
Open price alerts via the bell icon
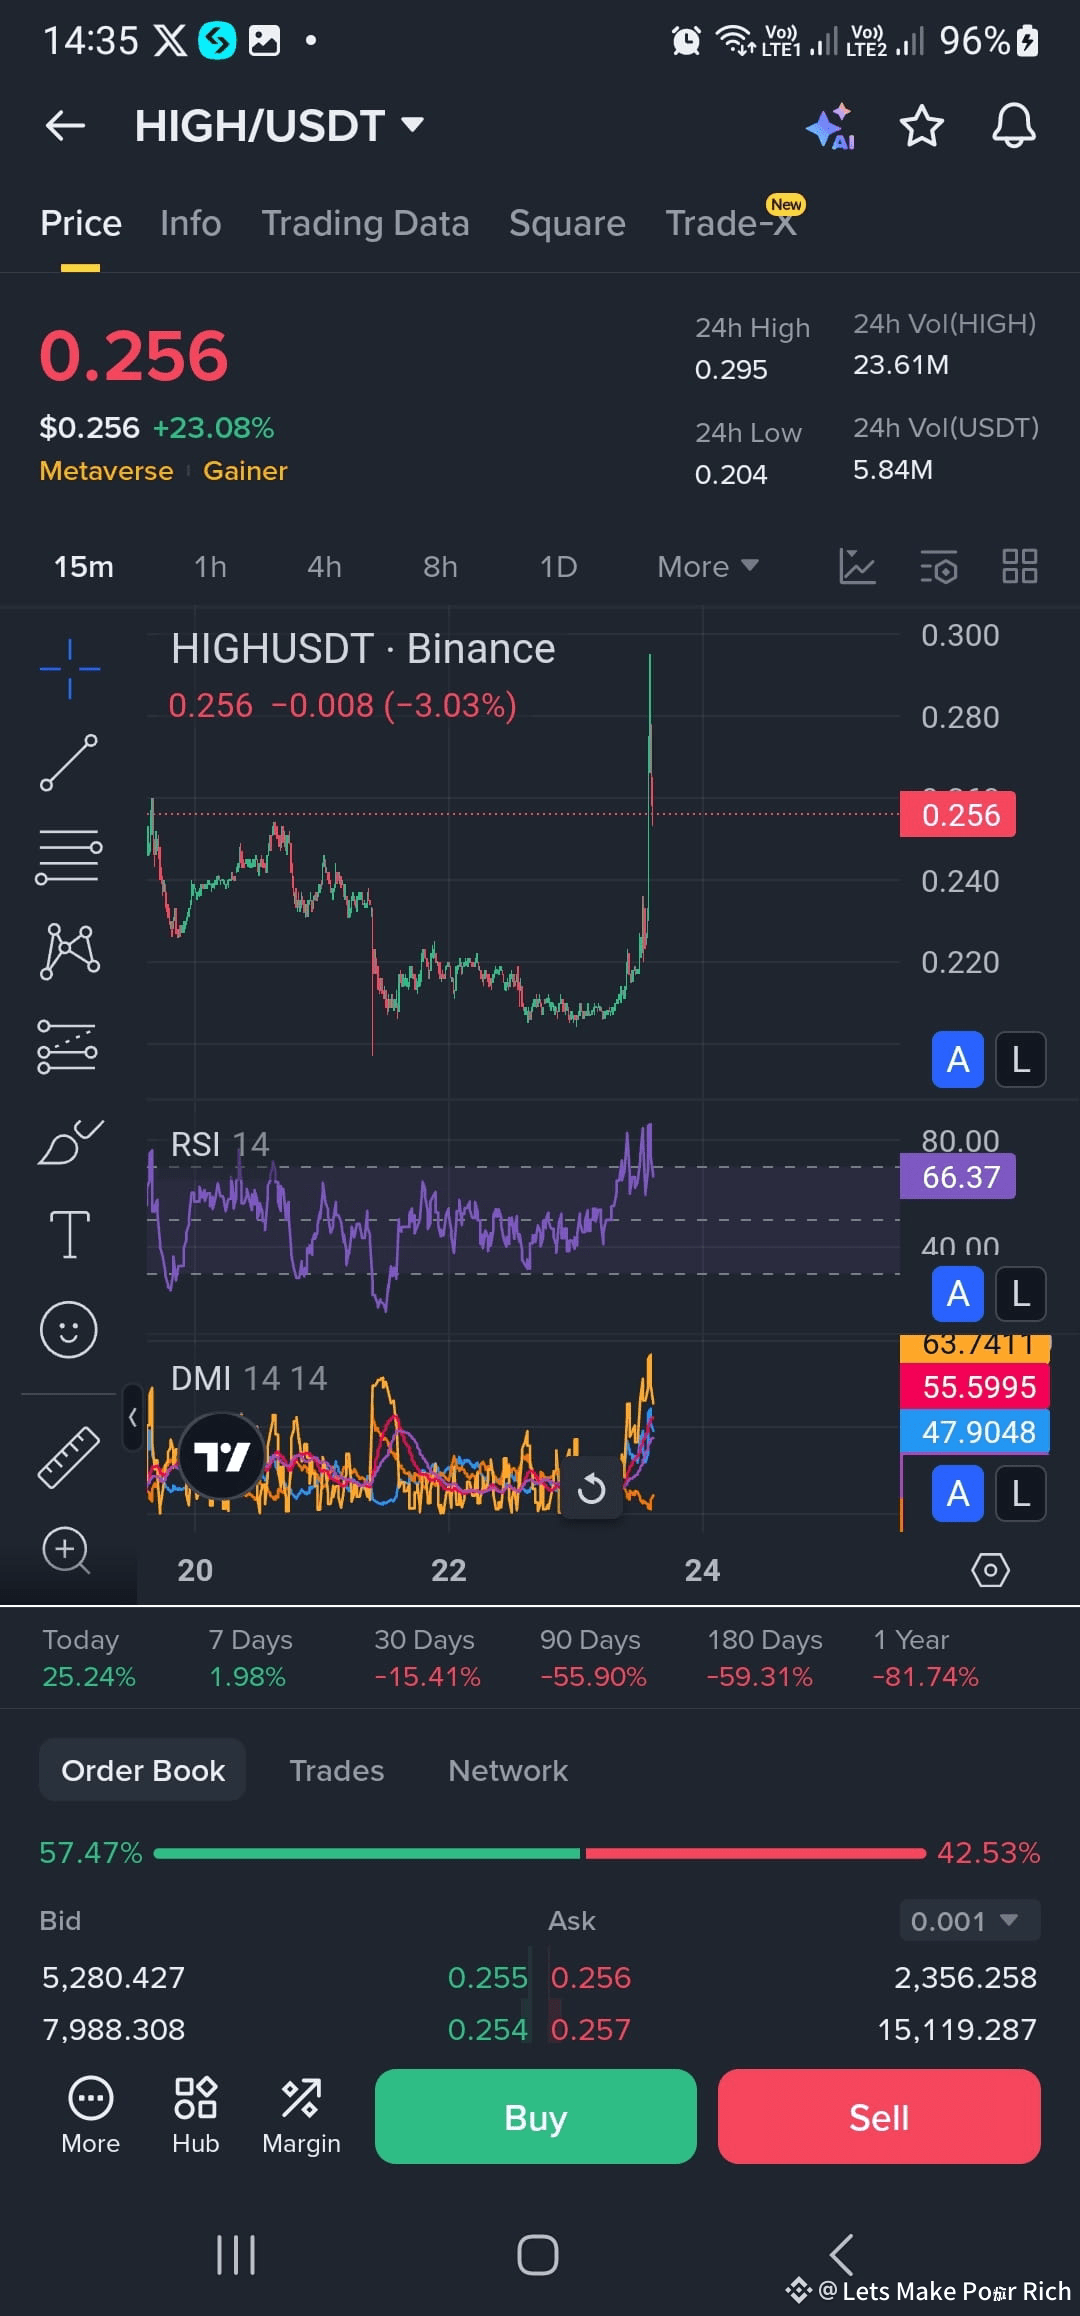pyautogui.click(x=1013, y=126)
